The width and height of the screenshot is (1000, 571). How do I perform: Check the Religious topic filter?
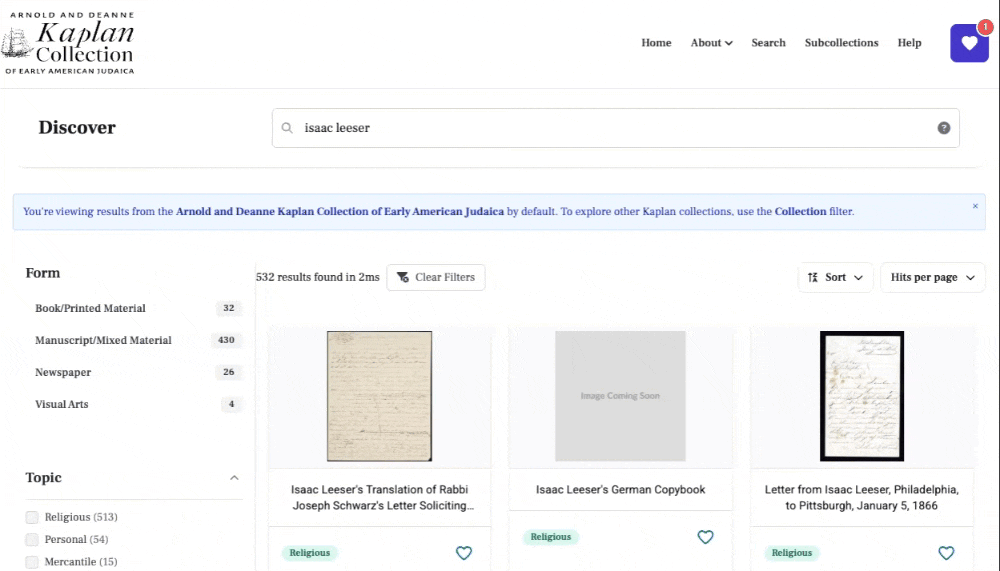click(x=32, y=517)
